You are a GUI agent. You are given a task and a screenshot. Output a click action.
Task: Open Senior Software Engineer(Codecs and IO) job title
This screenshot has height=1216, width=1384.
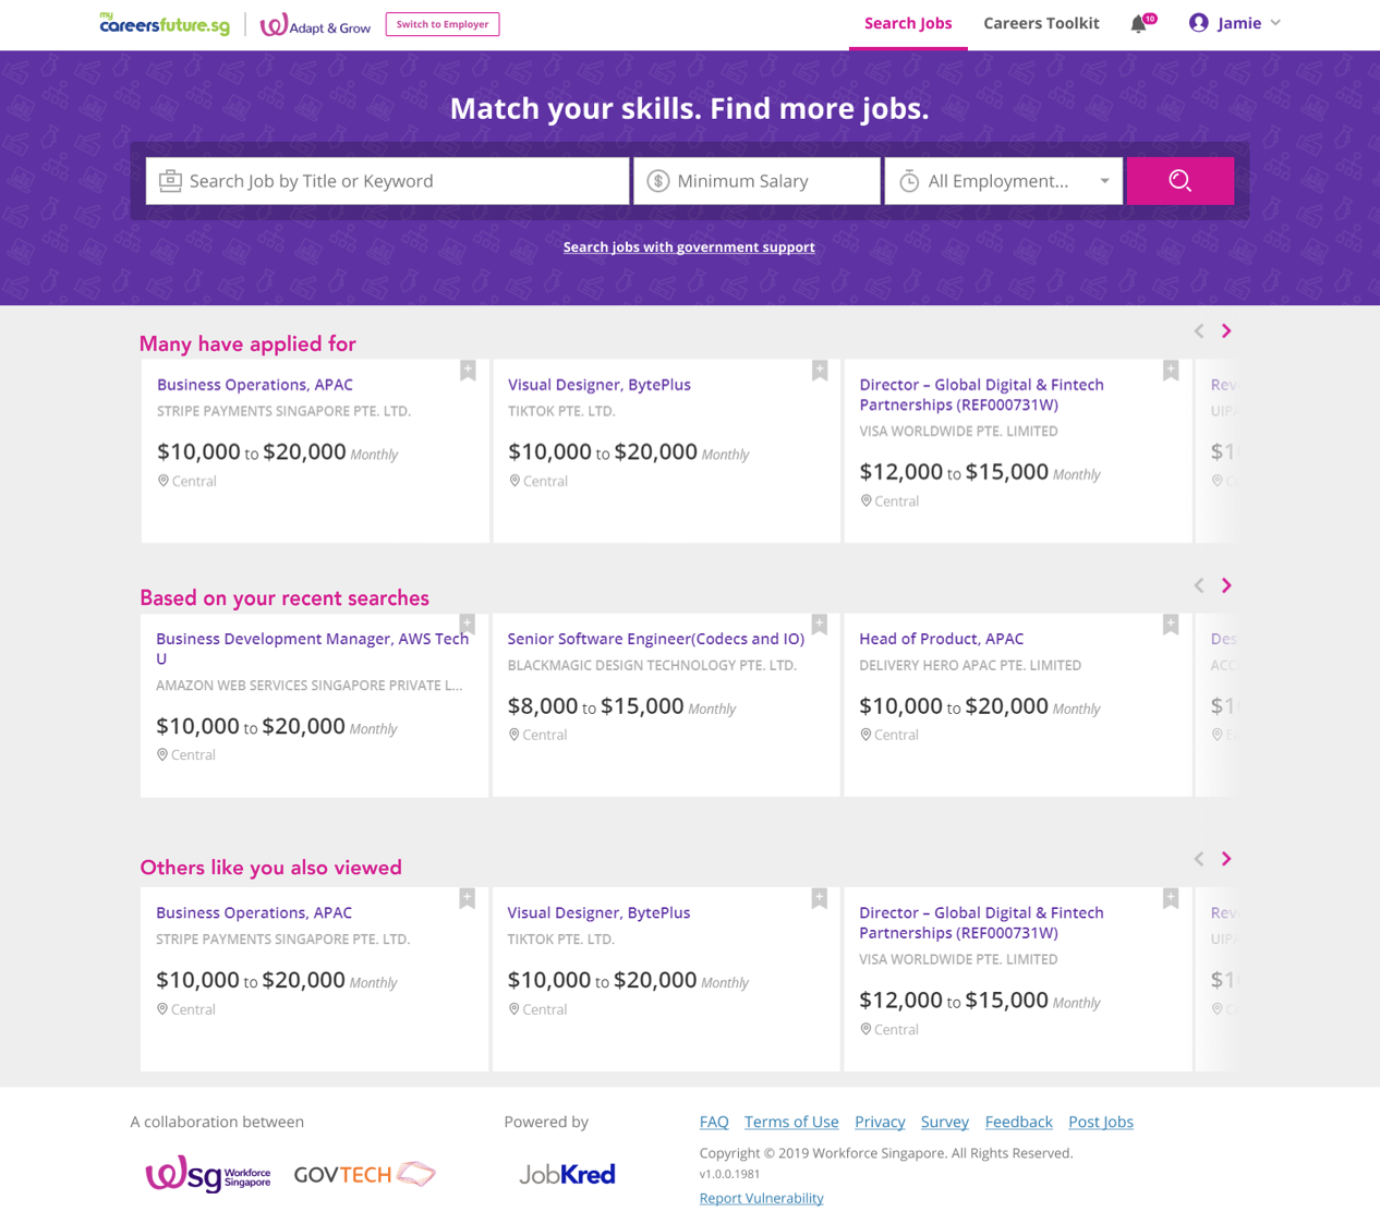coord(658,640)
